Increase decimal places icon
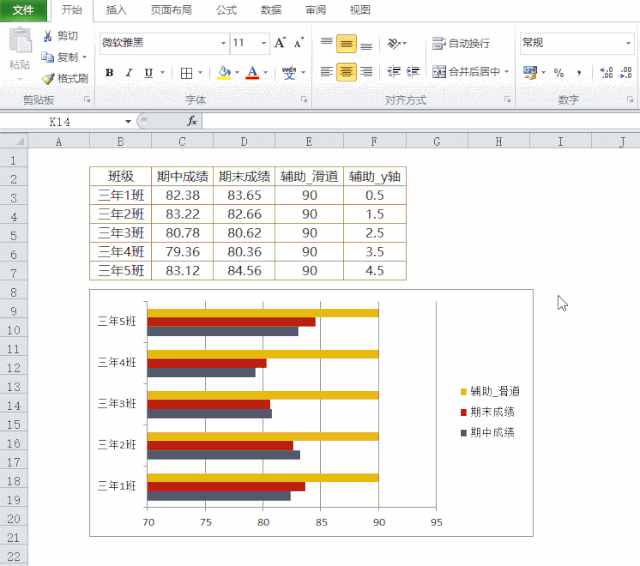640x566 pixels. click(606, 73)
